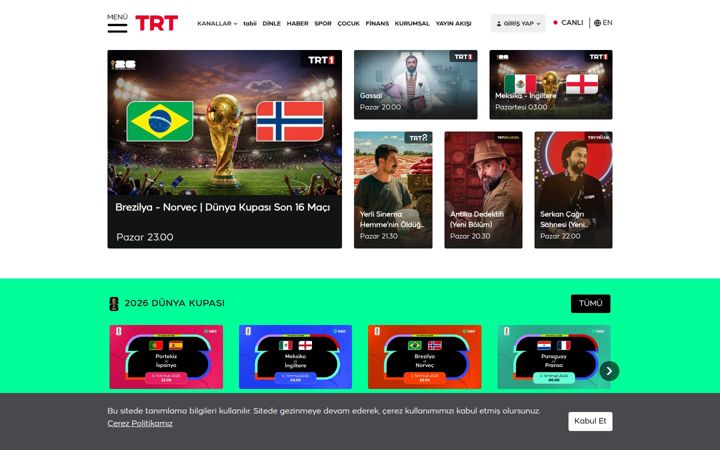Click Brezilya - Norveç Dünya Kupası title
Viewport: 720px width, 450px height.
click(223, 207)
